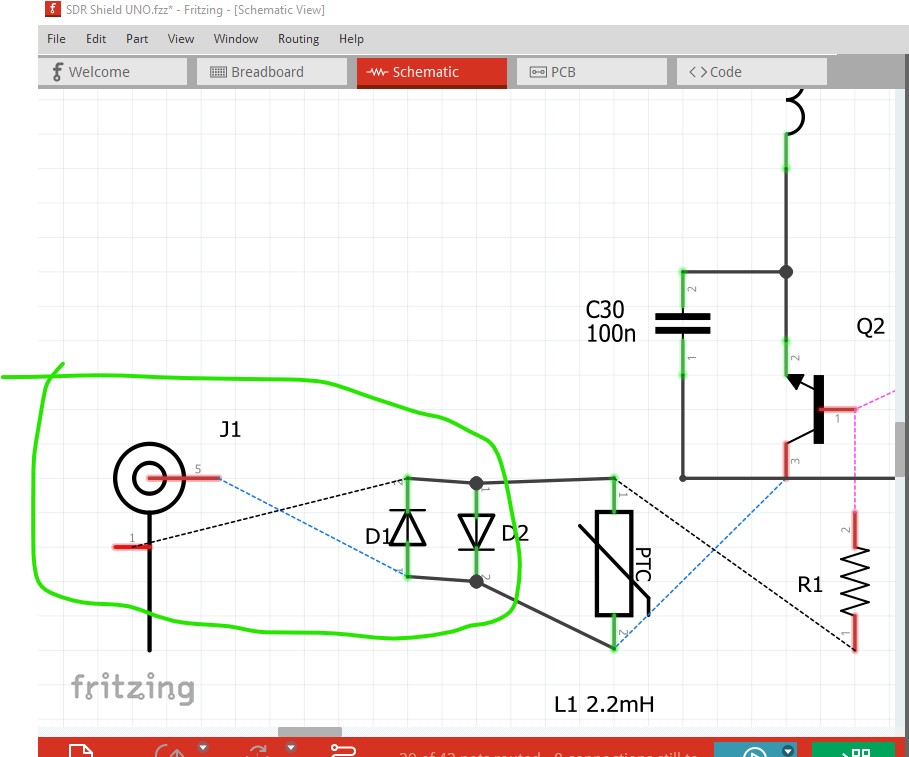Click the Q2 part label
This screenshot has height=757, width=909.
coord(871,326)
